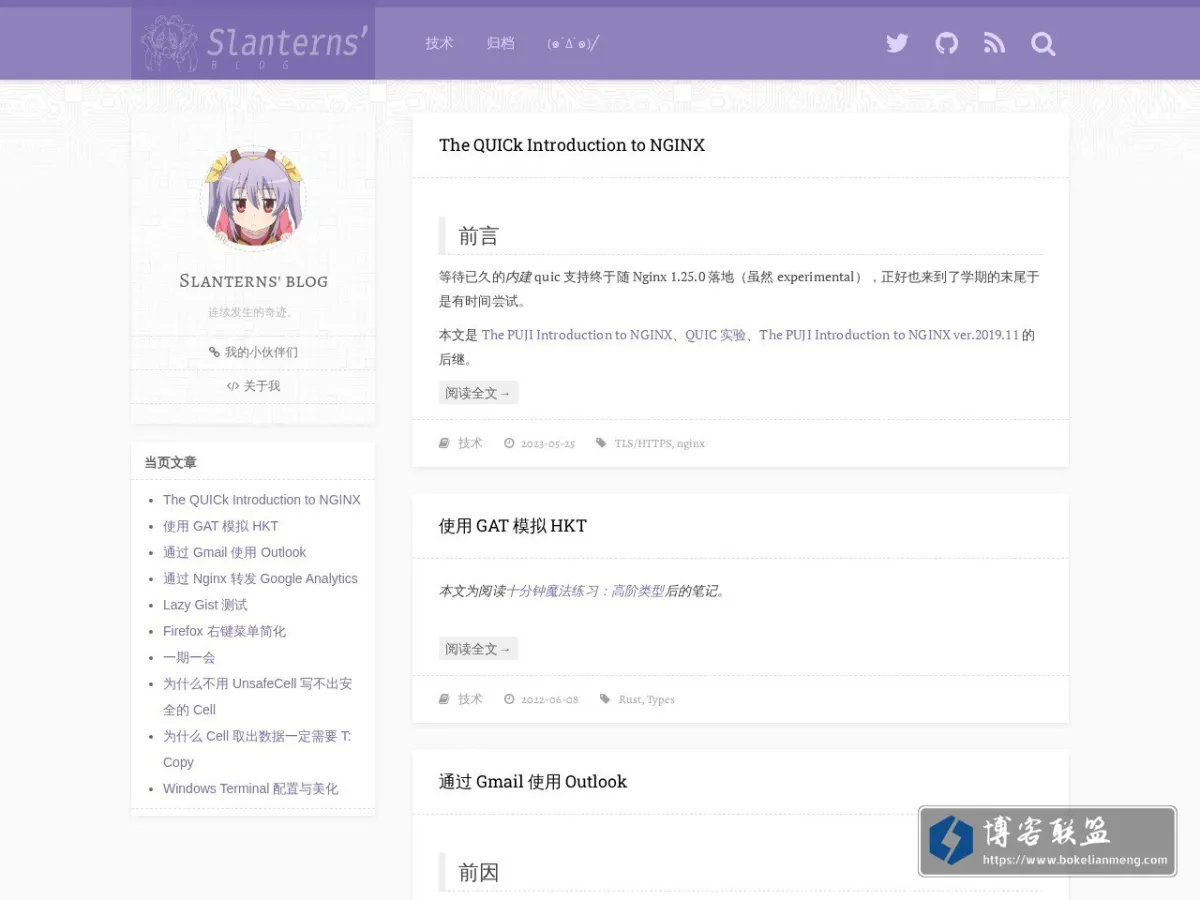Select sidebar item Lazy Gist 测试
The width and height of the screenshot is (1200, 900).
tap(205, 605)
